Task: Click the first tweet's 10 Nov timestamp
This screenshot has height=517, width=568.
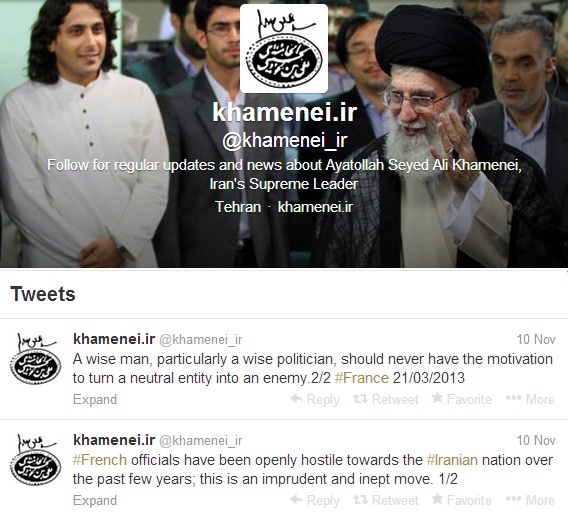Action: (536, 339)
